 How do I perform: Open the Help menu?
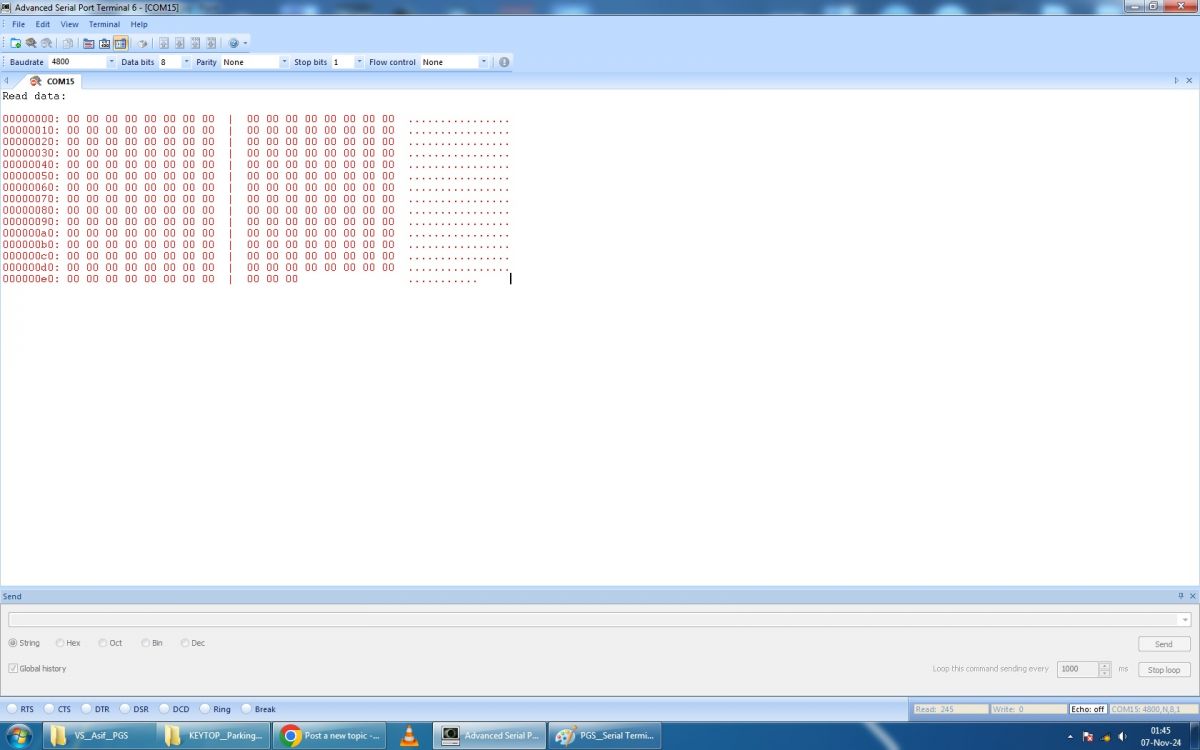coord(139,24)
